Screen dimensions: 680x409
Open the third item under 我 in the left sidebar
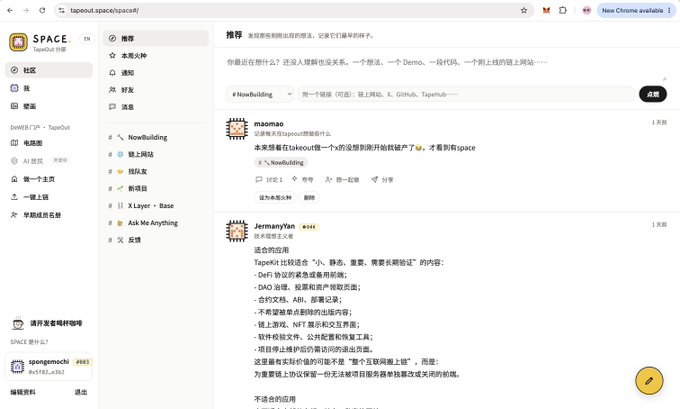click(x=49, y=106)
